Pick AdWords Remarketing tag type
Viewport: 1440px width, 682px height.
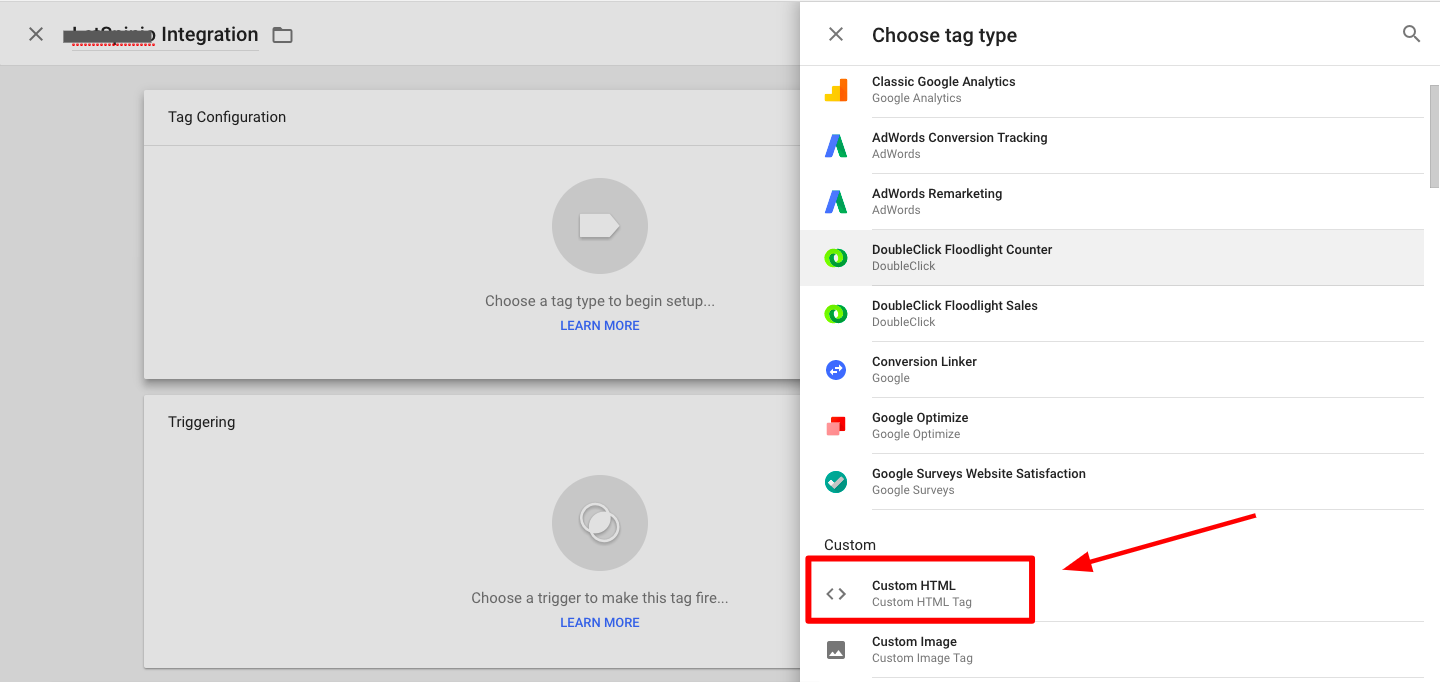(x=1112, y=202)
